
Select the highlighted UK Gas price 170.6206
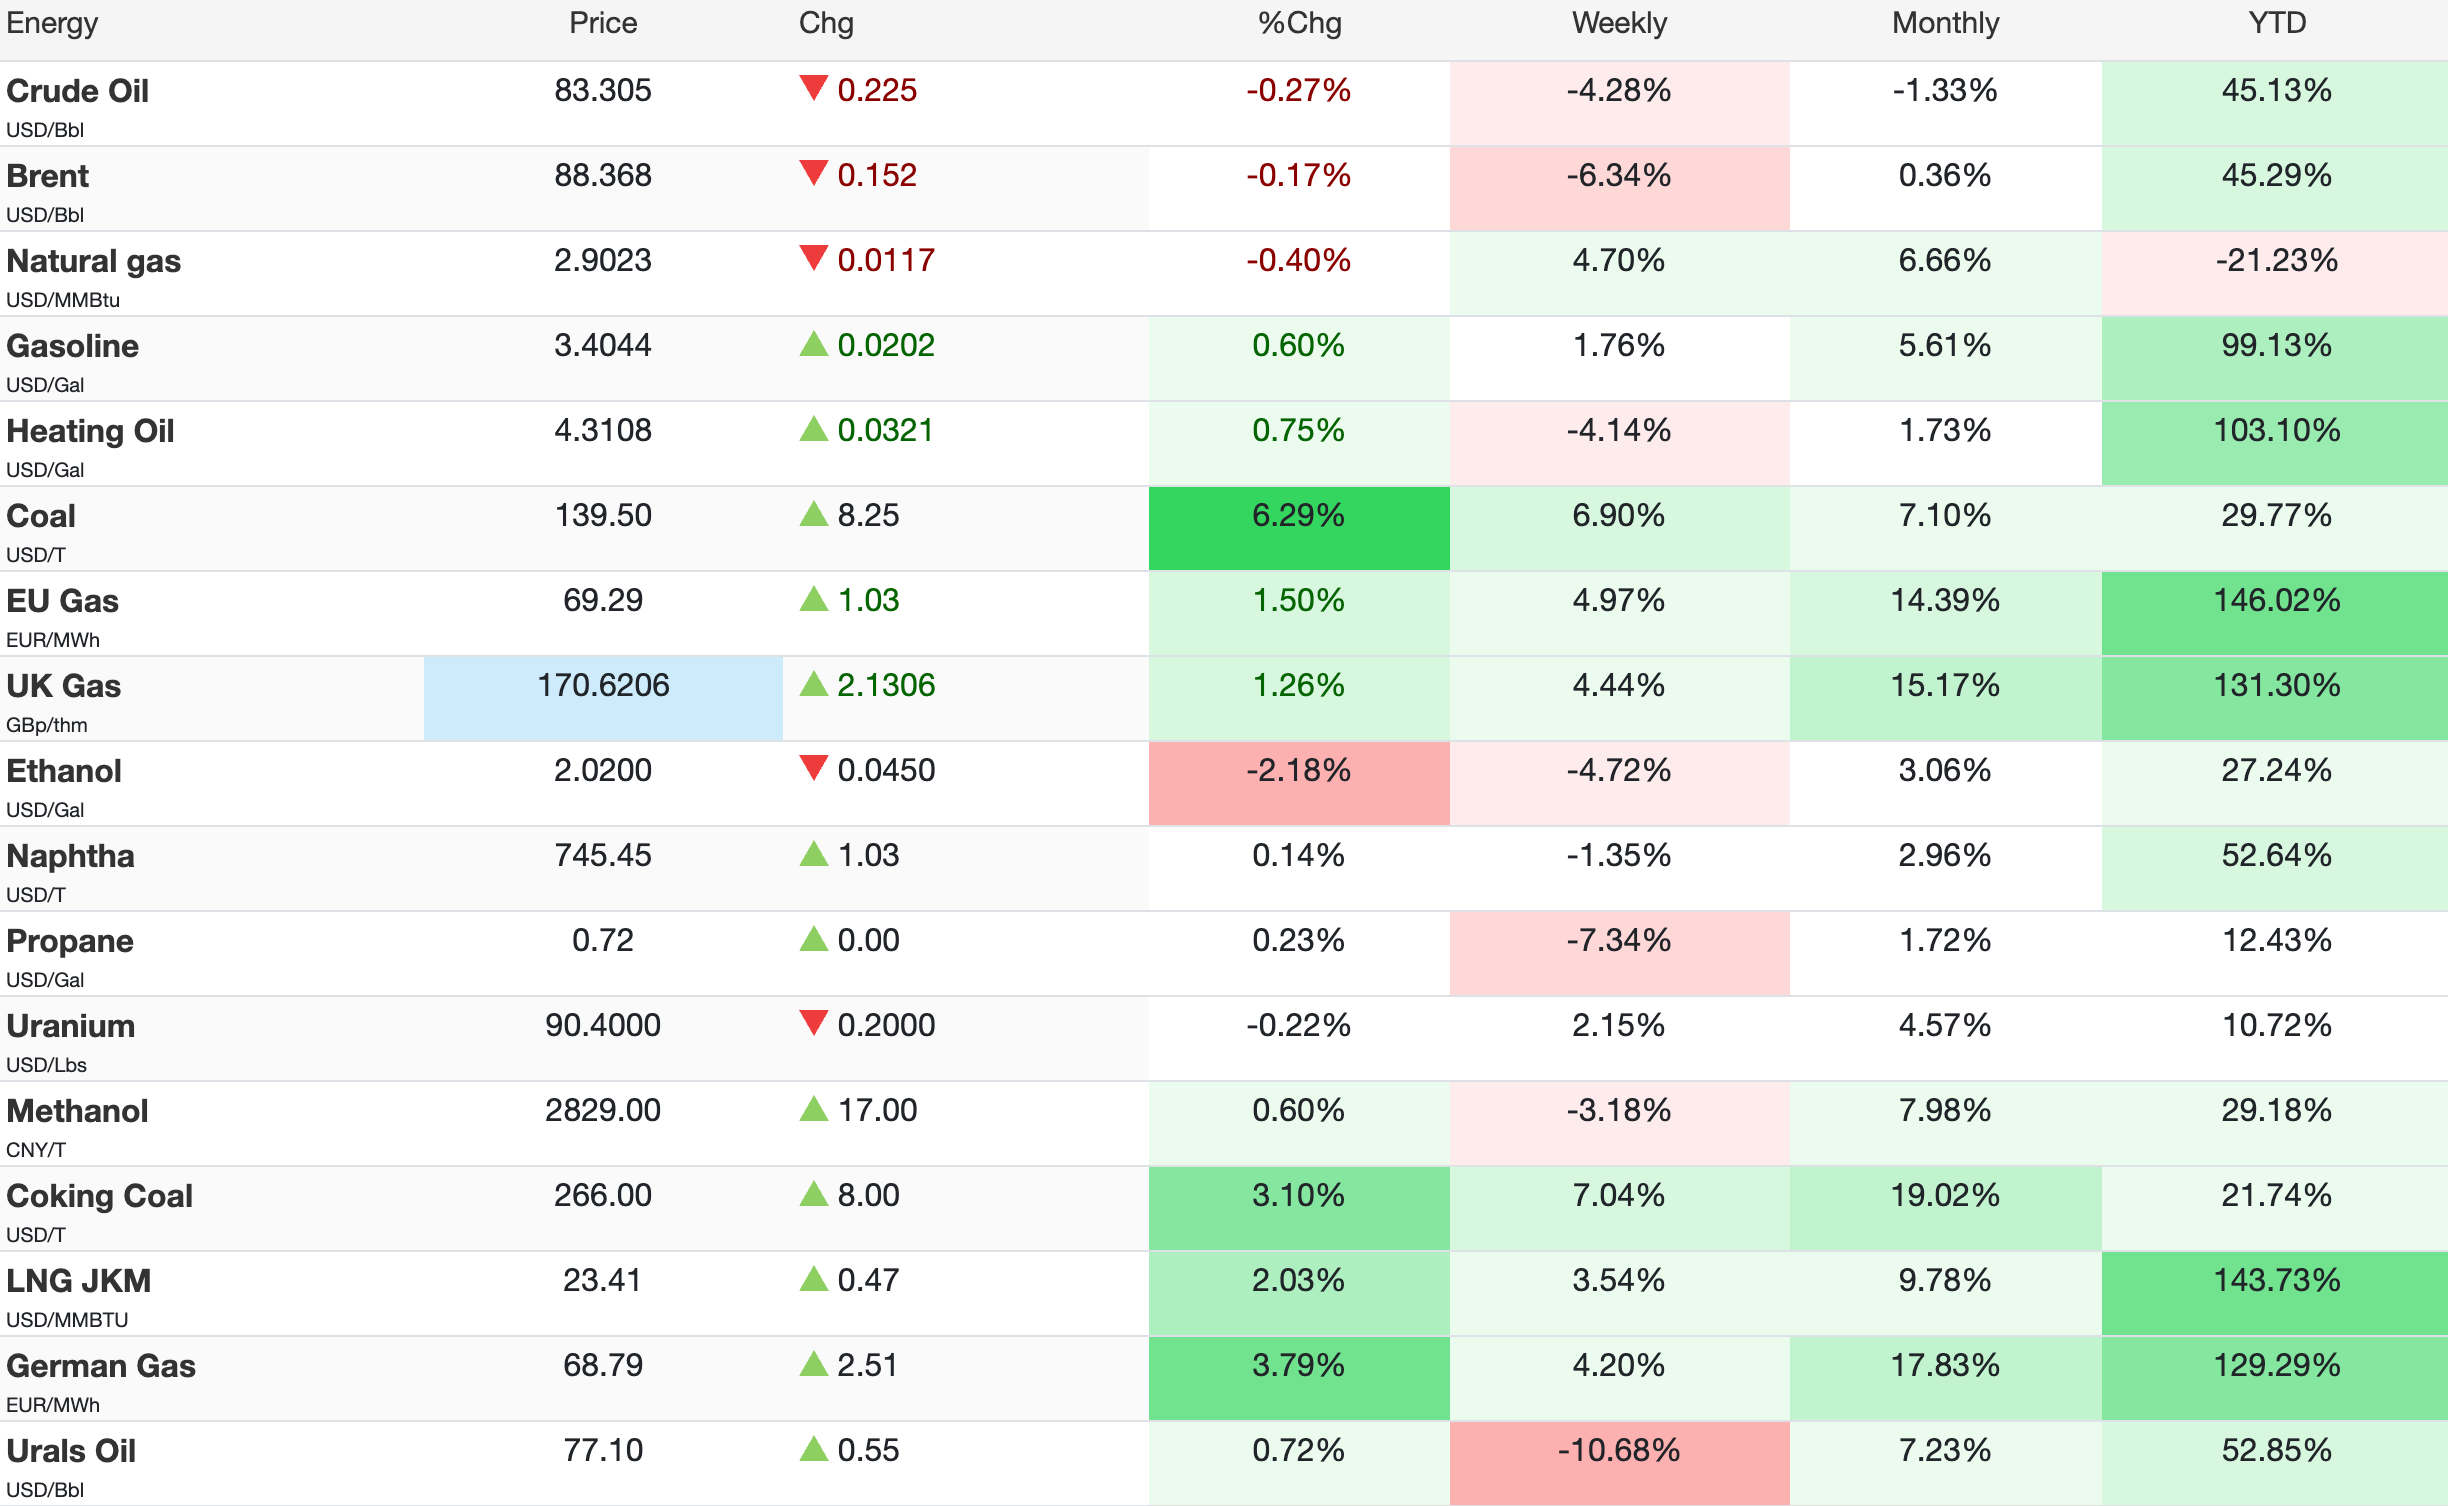603,699
